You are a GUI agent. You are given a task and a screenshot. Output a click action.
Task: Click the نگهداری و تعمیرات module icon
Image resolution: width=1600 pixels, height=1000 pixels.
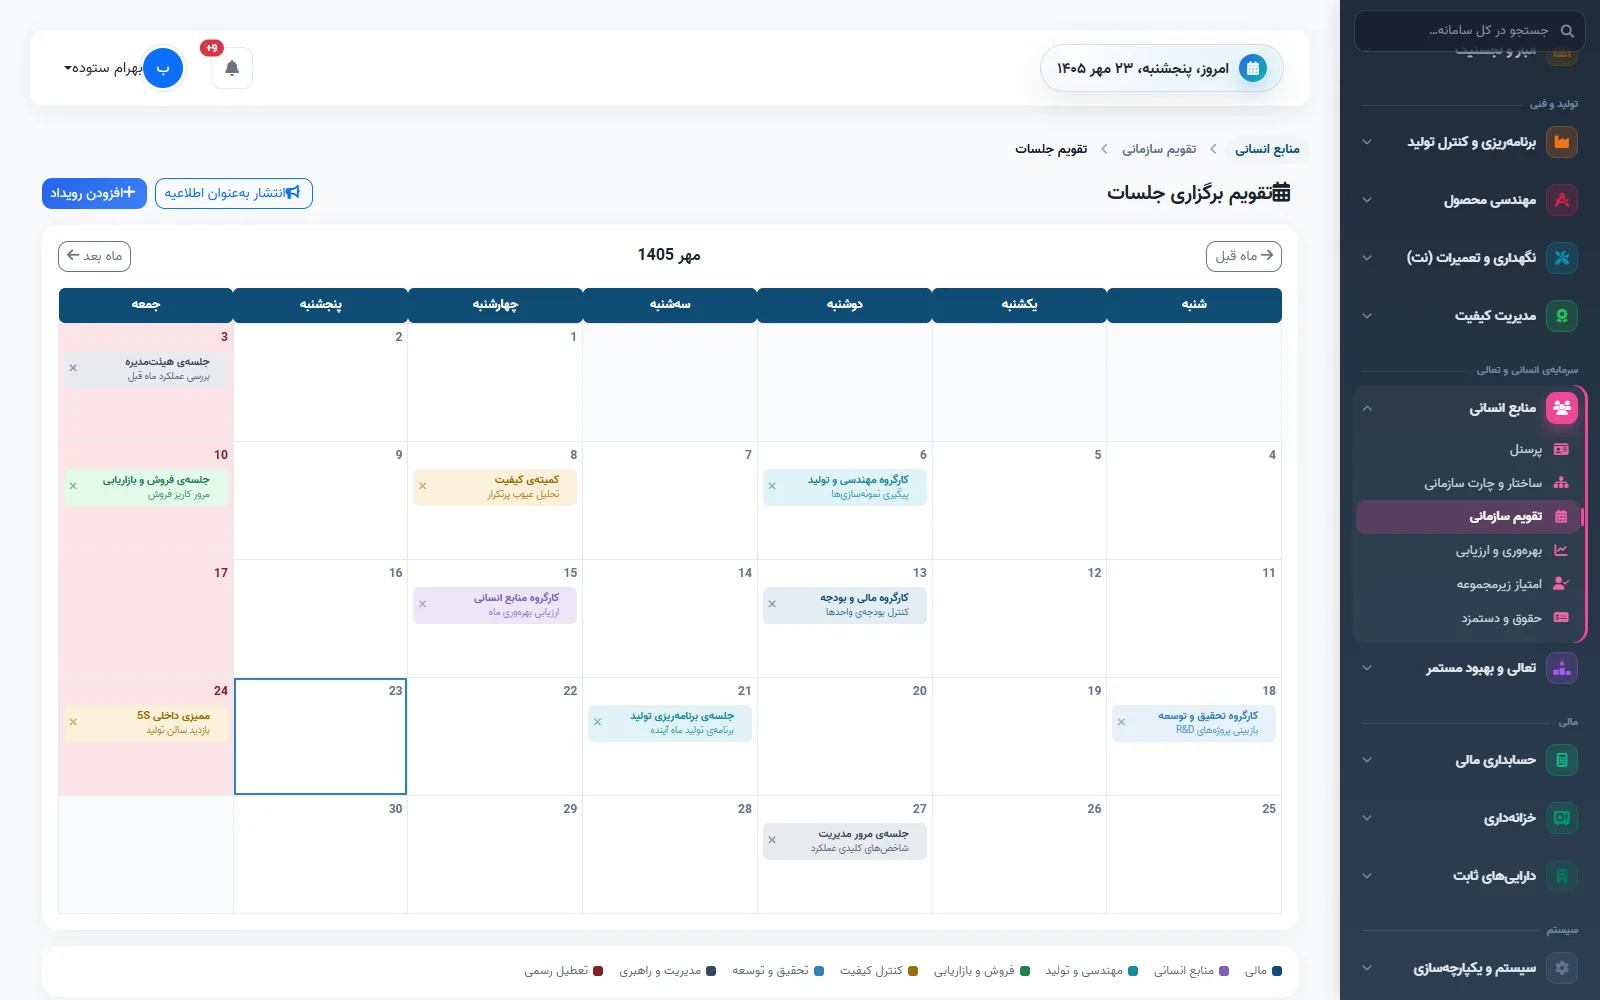coord(1562,258)
